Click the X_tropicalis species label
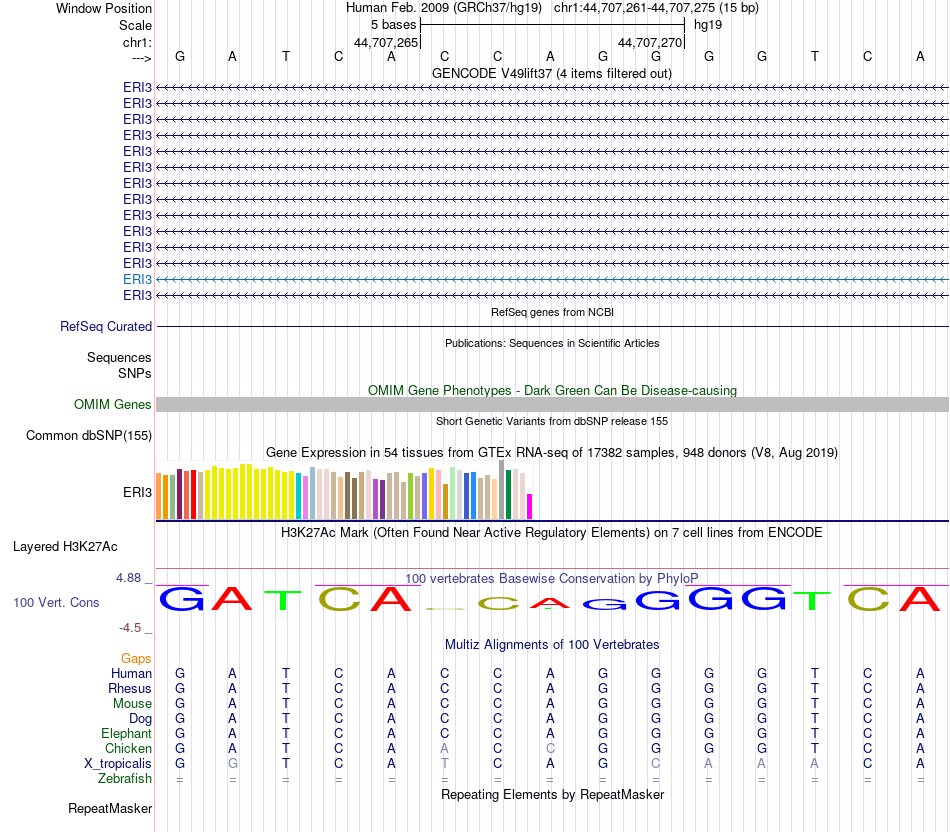The height and width of the screenshot is (832, 950). [x=118, y=764]
